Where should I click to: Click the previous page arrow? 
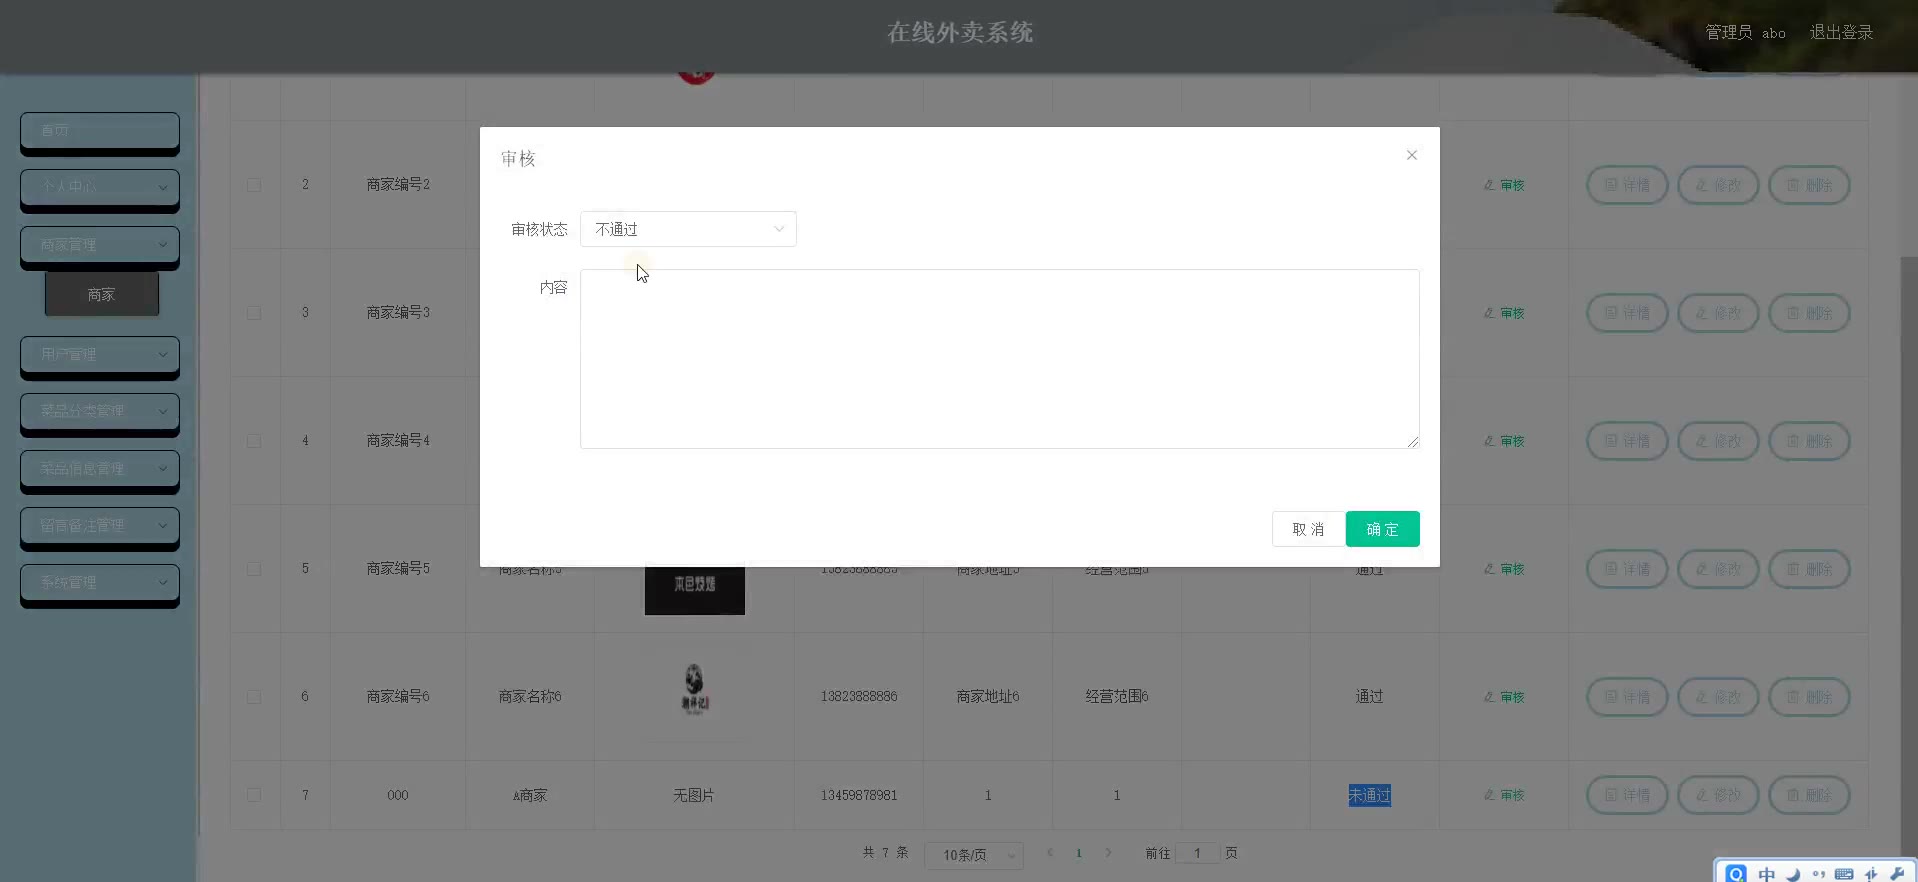pos(1049,853)
